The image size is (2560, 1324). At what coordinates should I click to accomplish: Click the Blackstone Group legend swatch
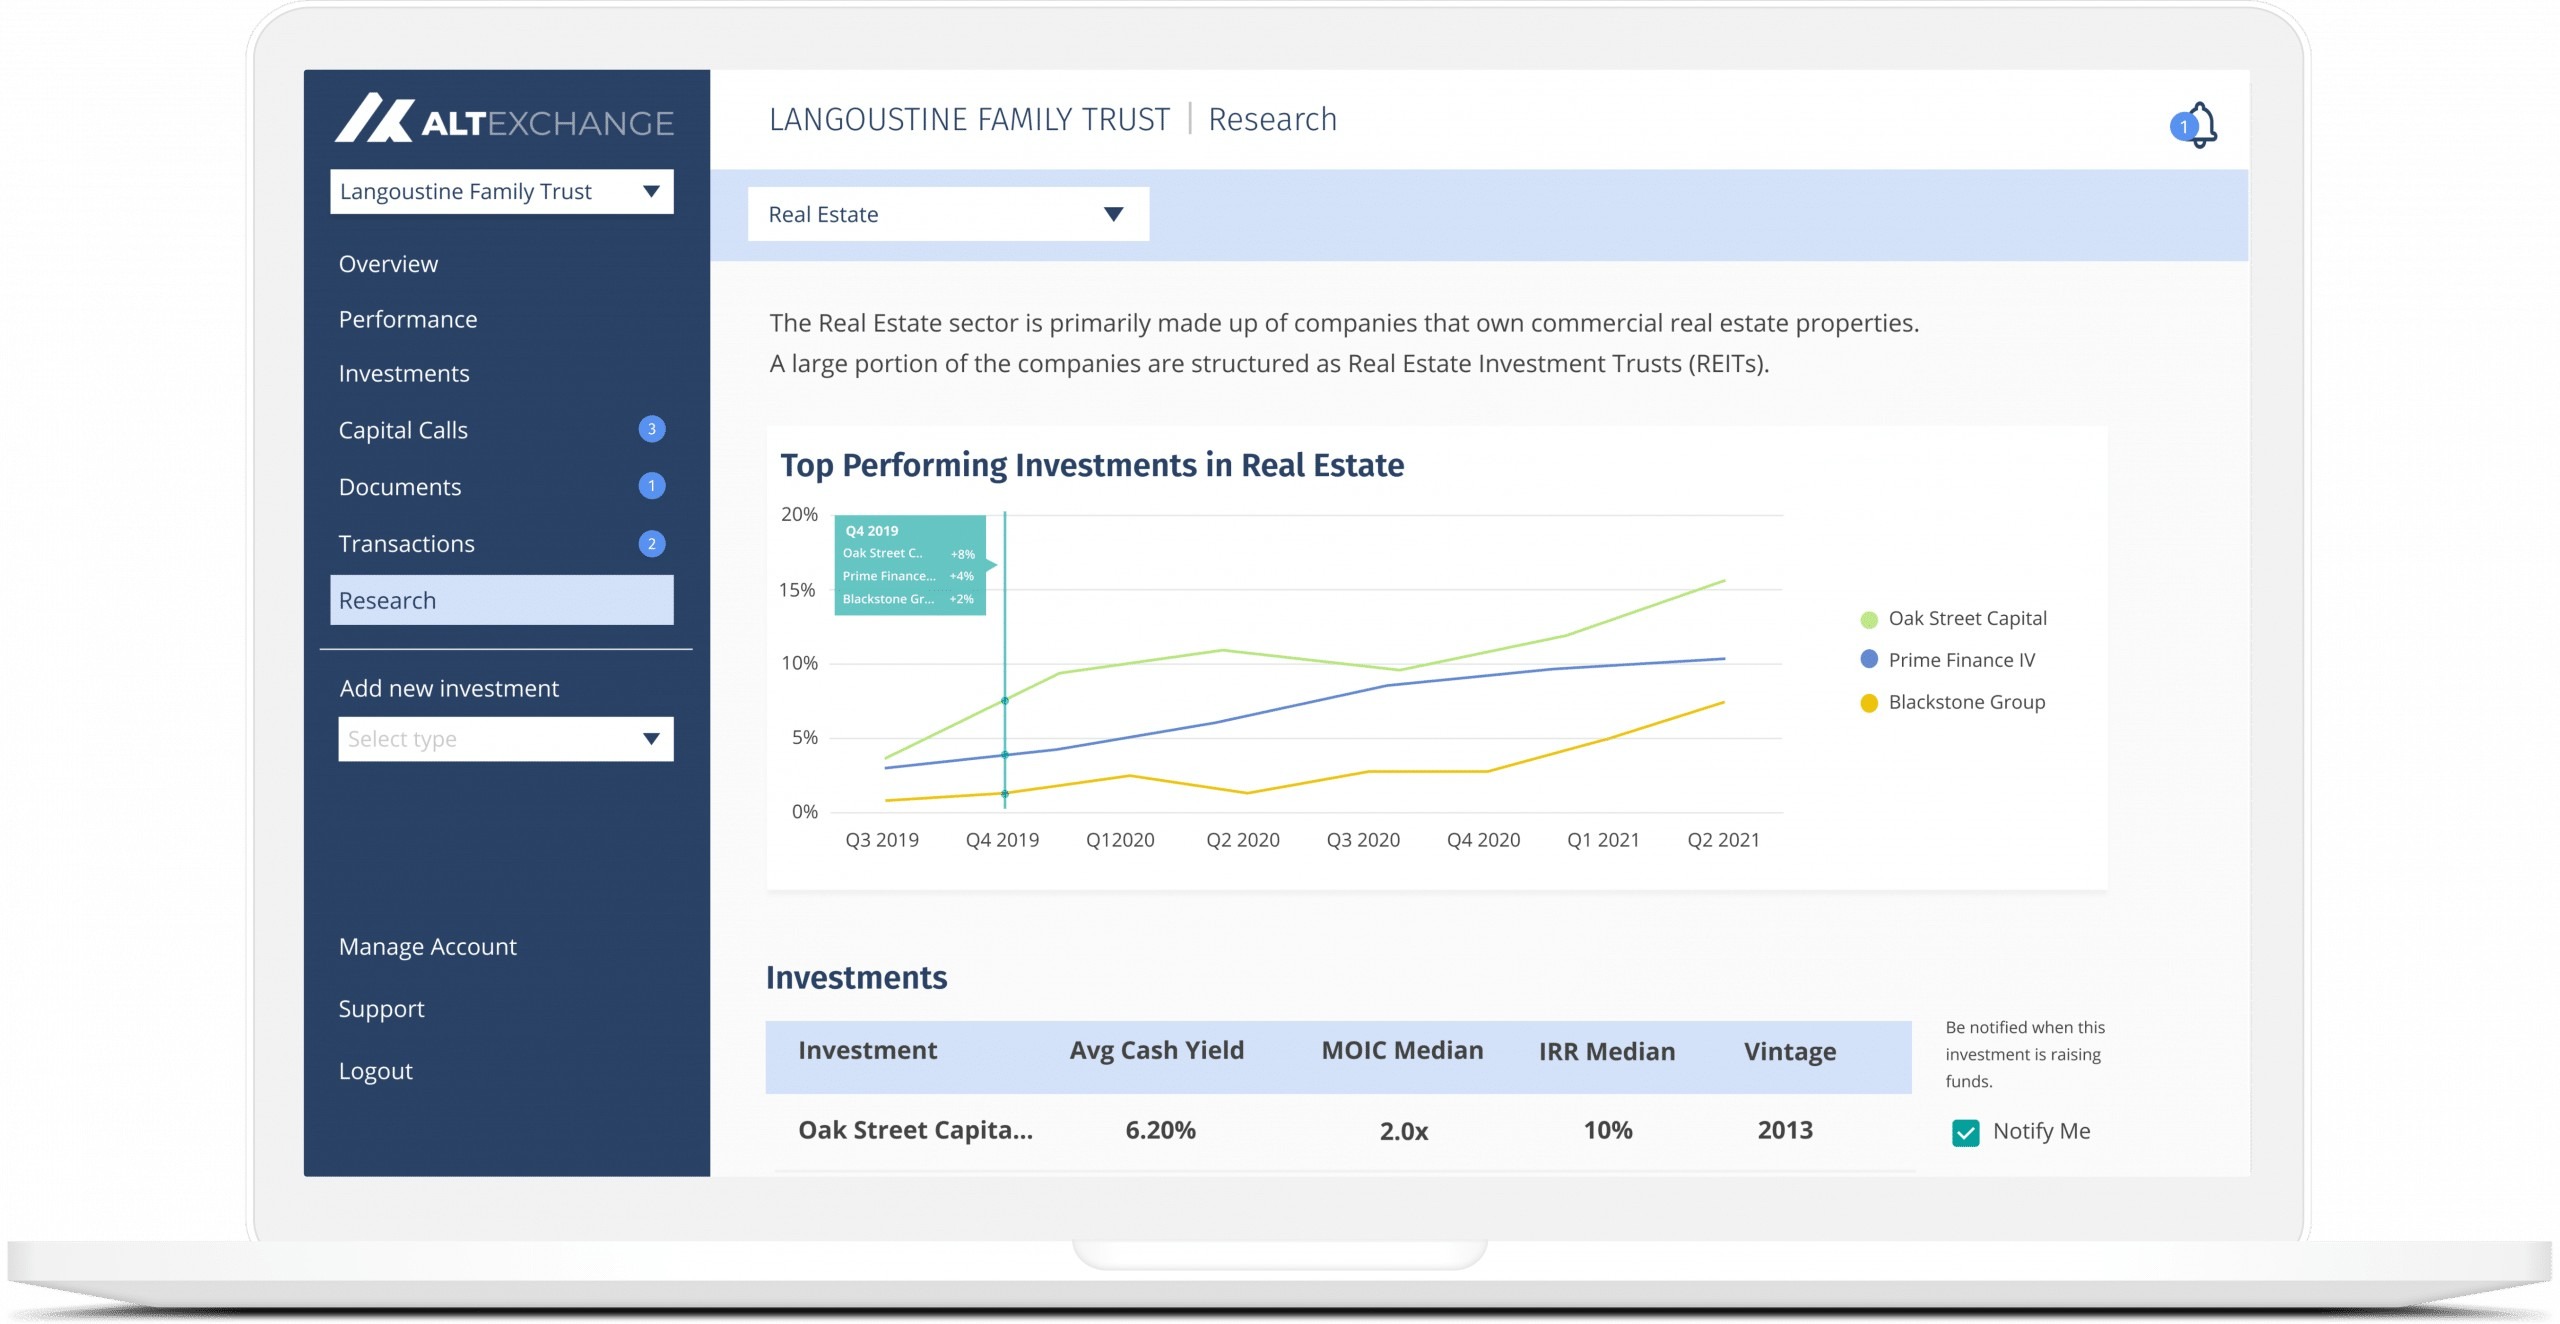click(x=1869, y=703)
